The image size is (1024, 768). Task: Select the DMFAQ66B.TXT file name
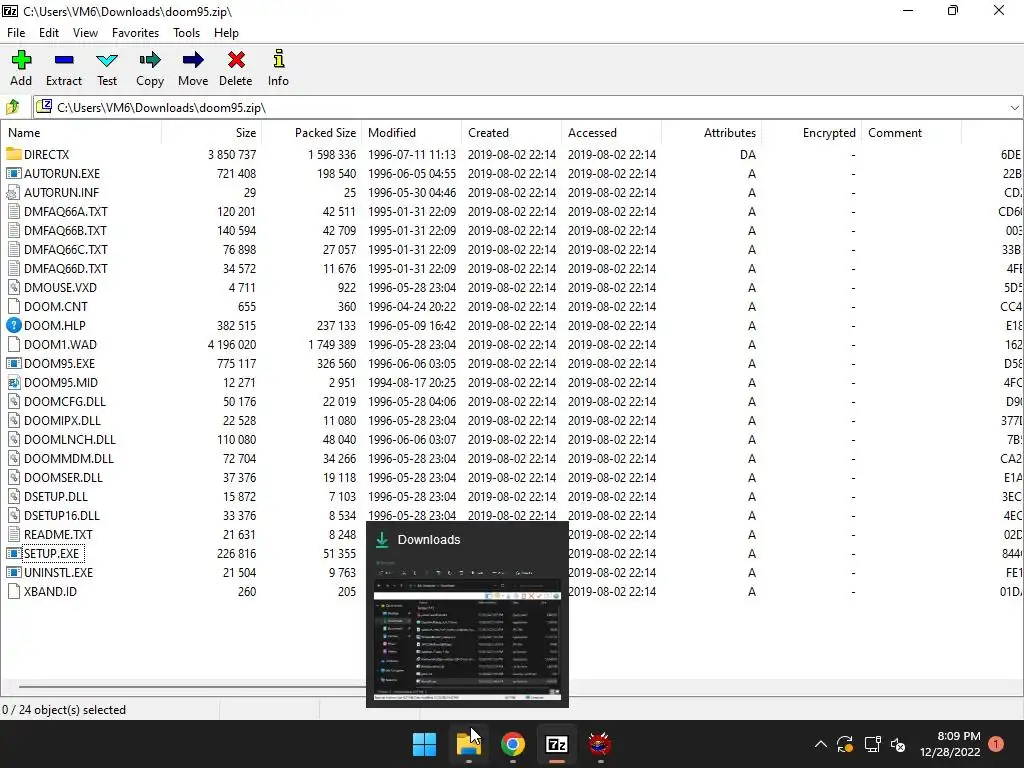tap(65, 230)
